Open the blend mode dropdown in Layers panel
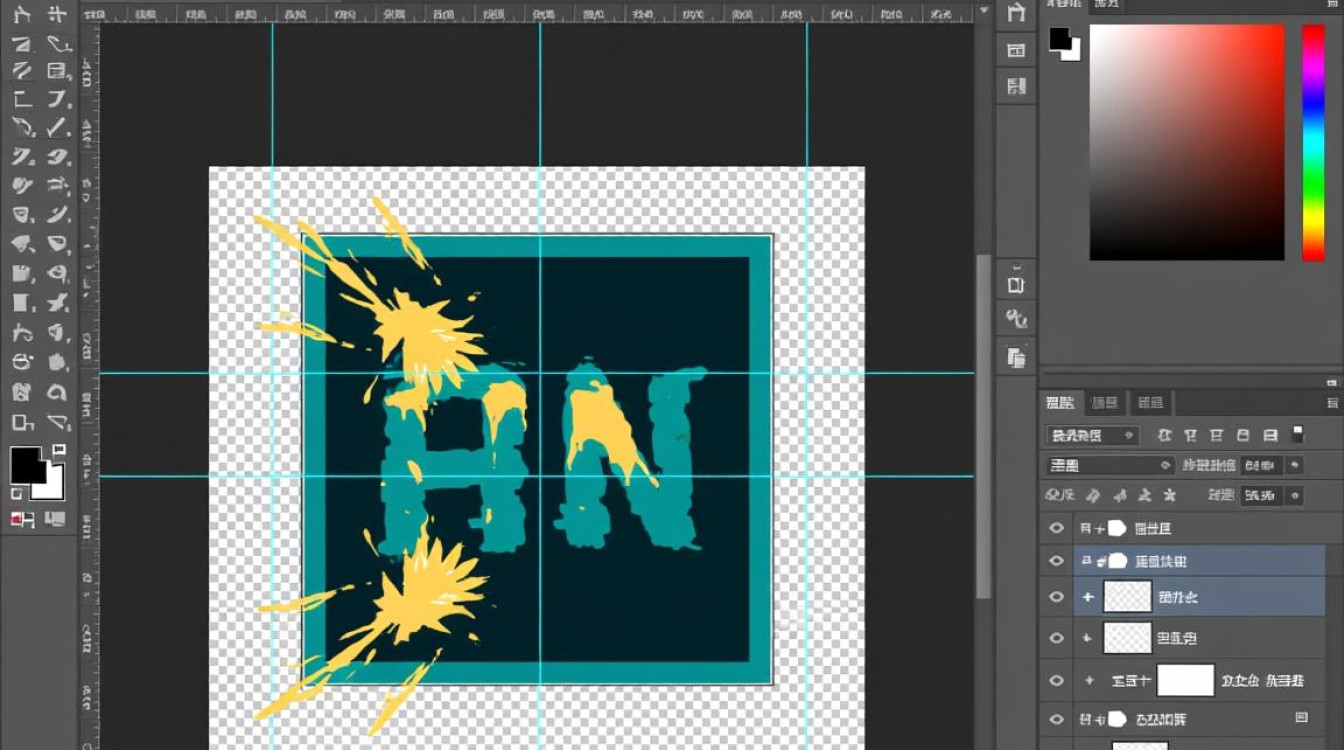The image size is (1344, 750). click(x=1110, y=466)
